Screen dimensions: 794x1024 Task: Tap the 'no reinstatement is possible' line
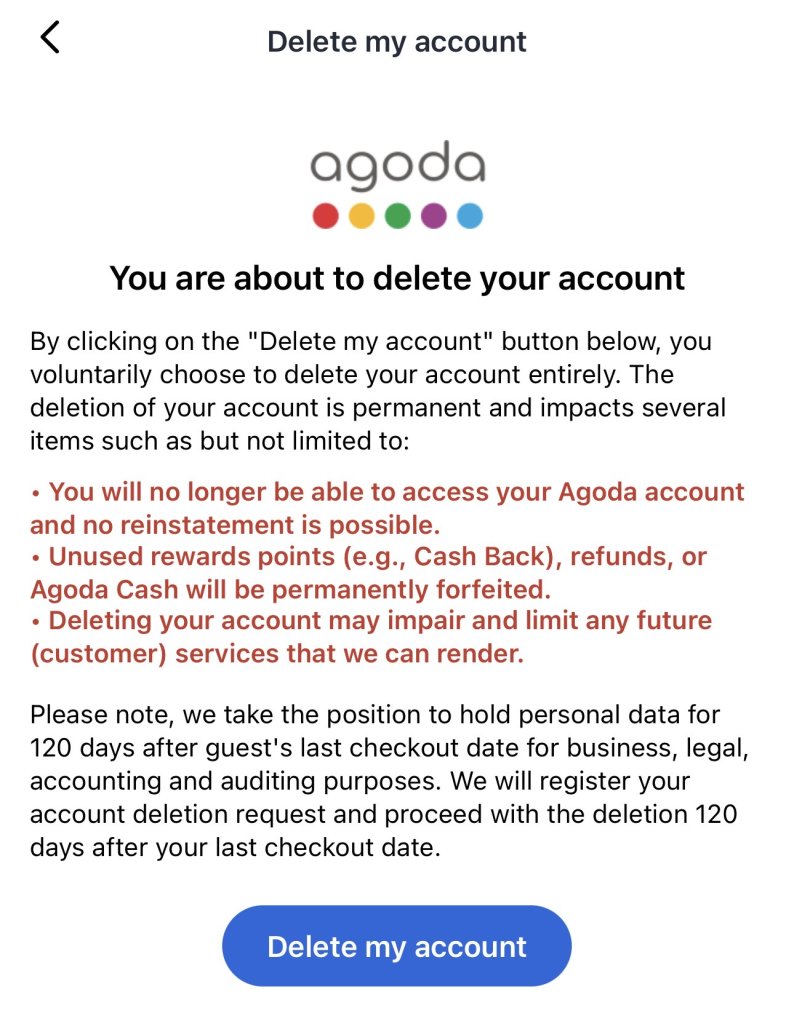[235, 524]
